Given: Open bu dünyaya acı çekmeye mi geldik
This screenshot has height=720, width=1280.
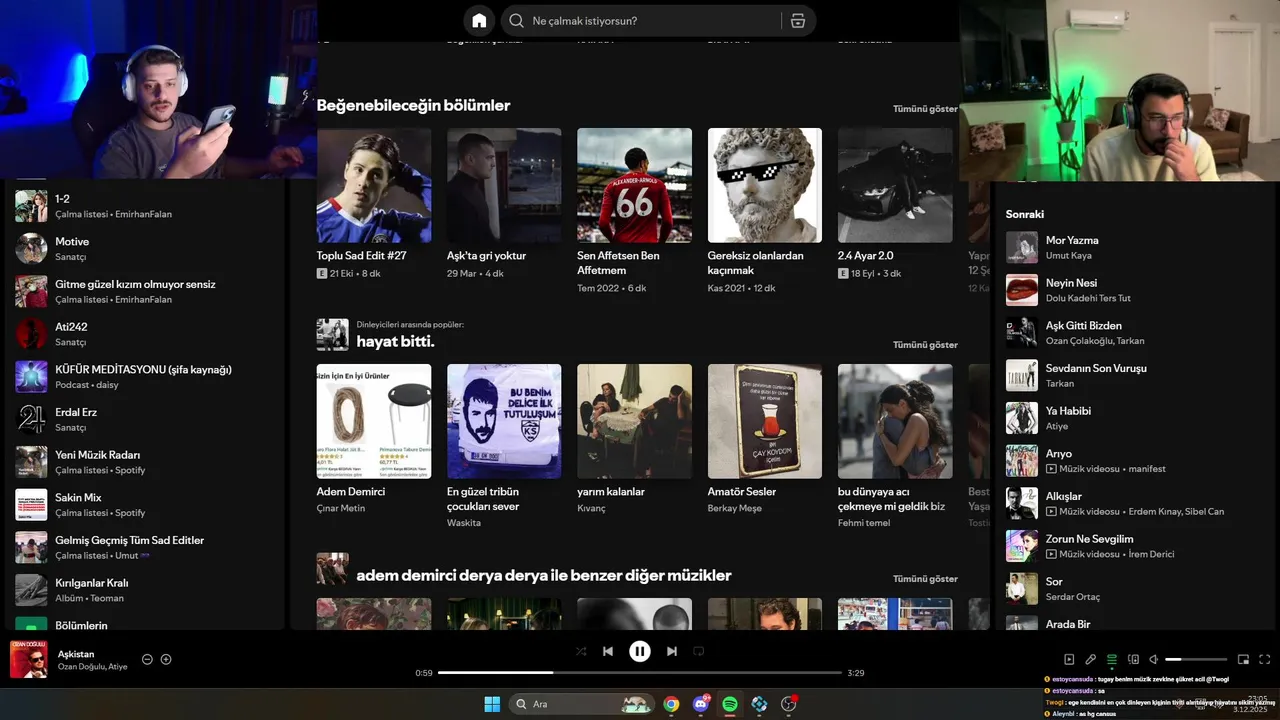Looking at the screenshot, I should 895,445.
